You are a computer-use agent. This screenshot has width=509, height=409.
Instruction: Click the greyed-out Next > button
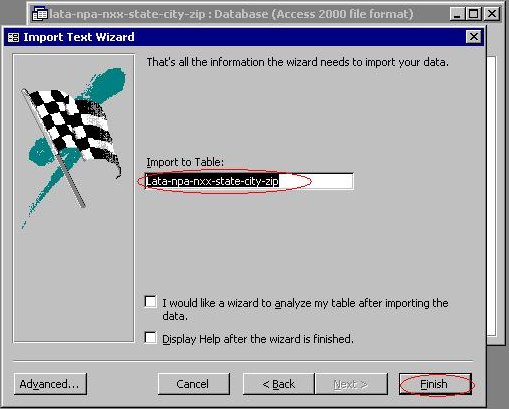(351, 384)
